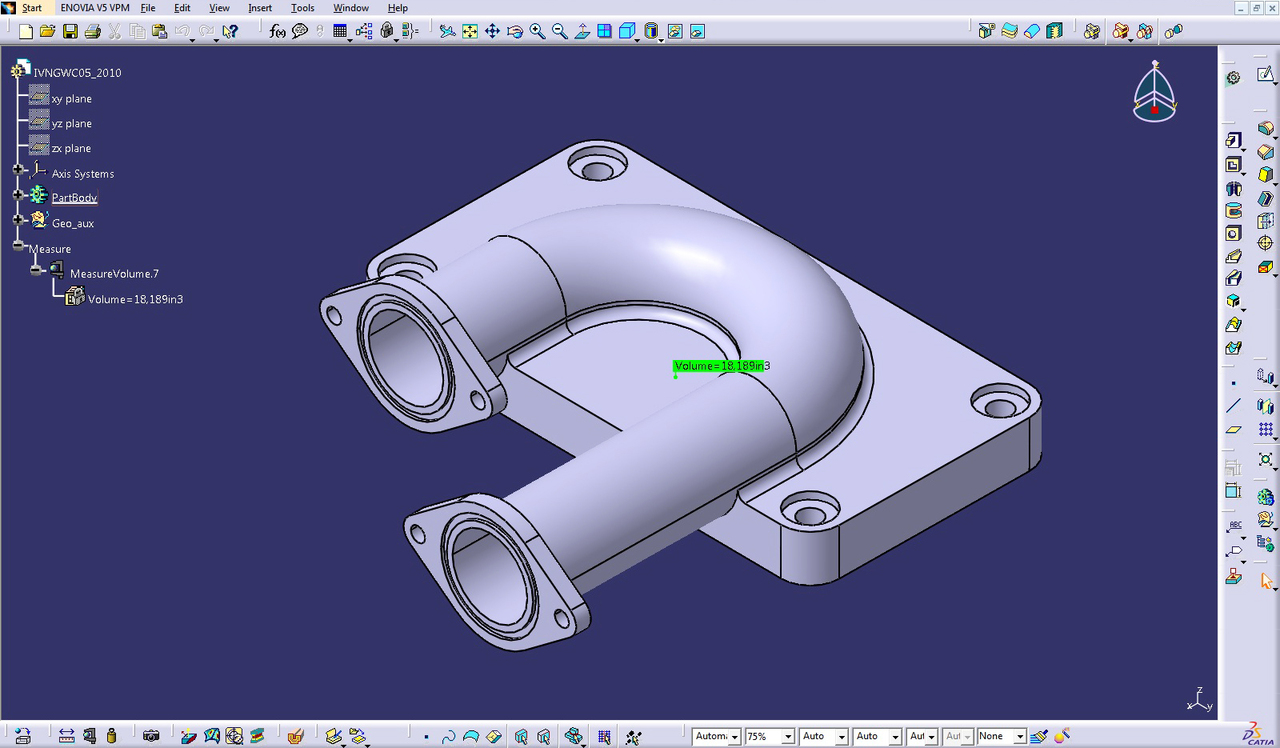
Task: Open the Start menu
Action: [32, 8]
